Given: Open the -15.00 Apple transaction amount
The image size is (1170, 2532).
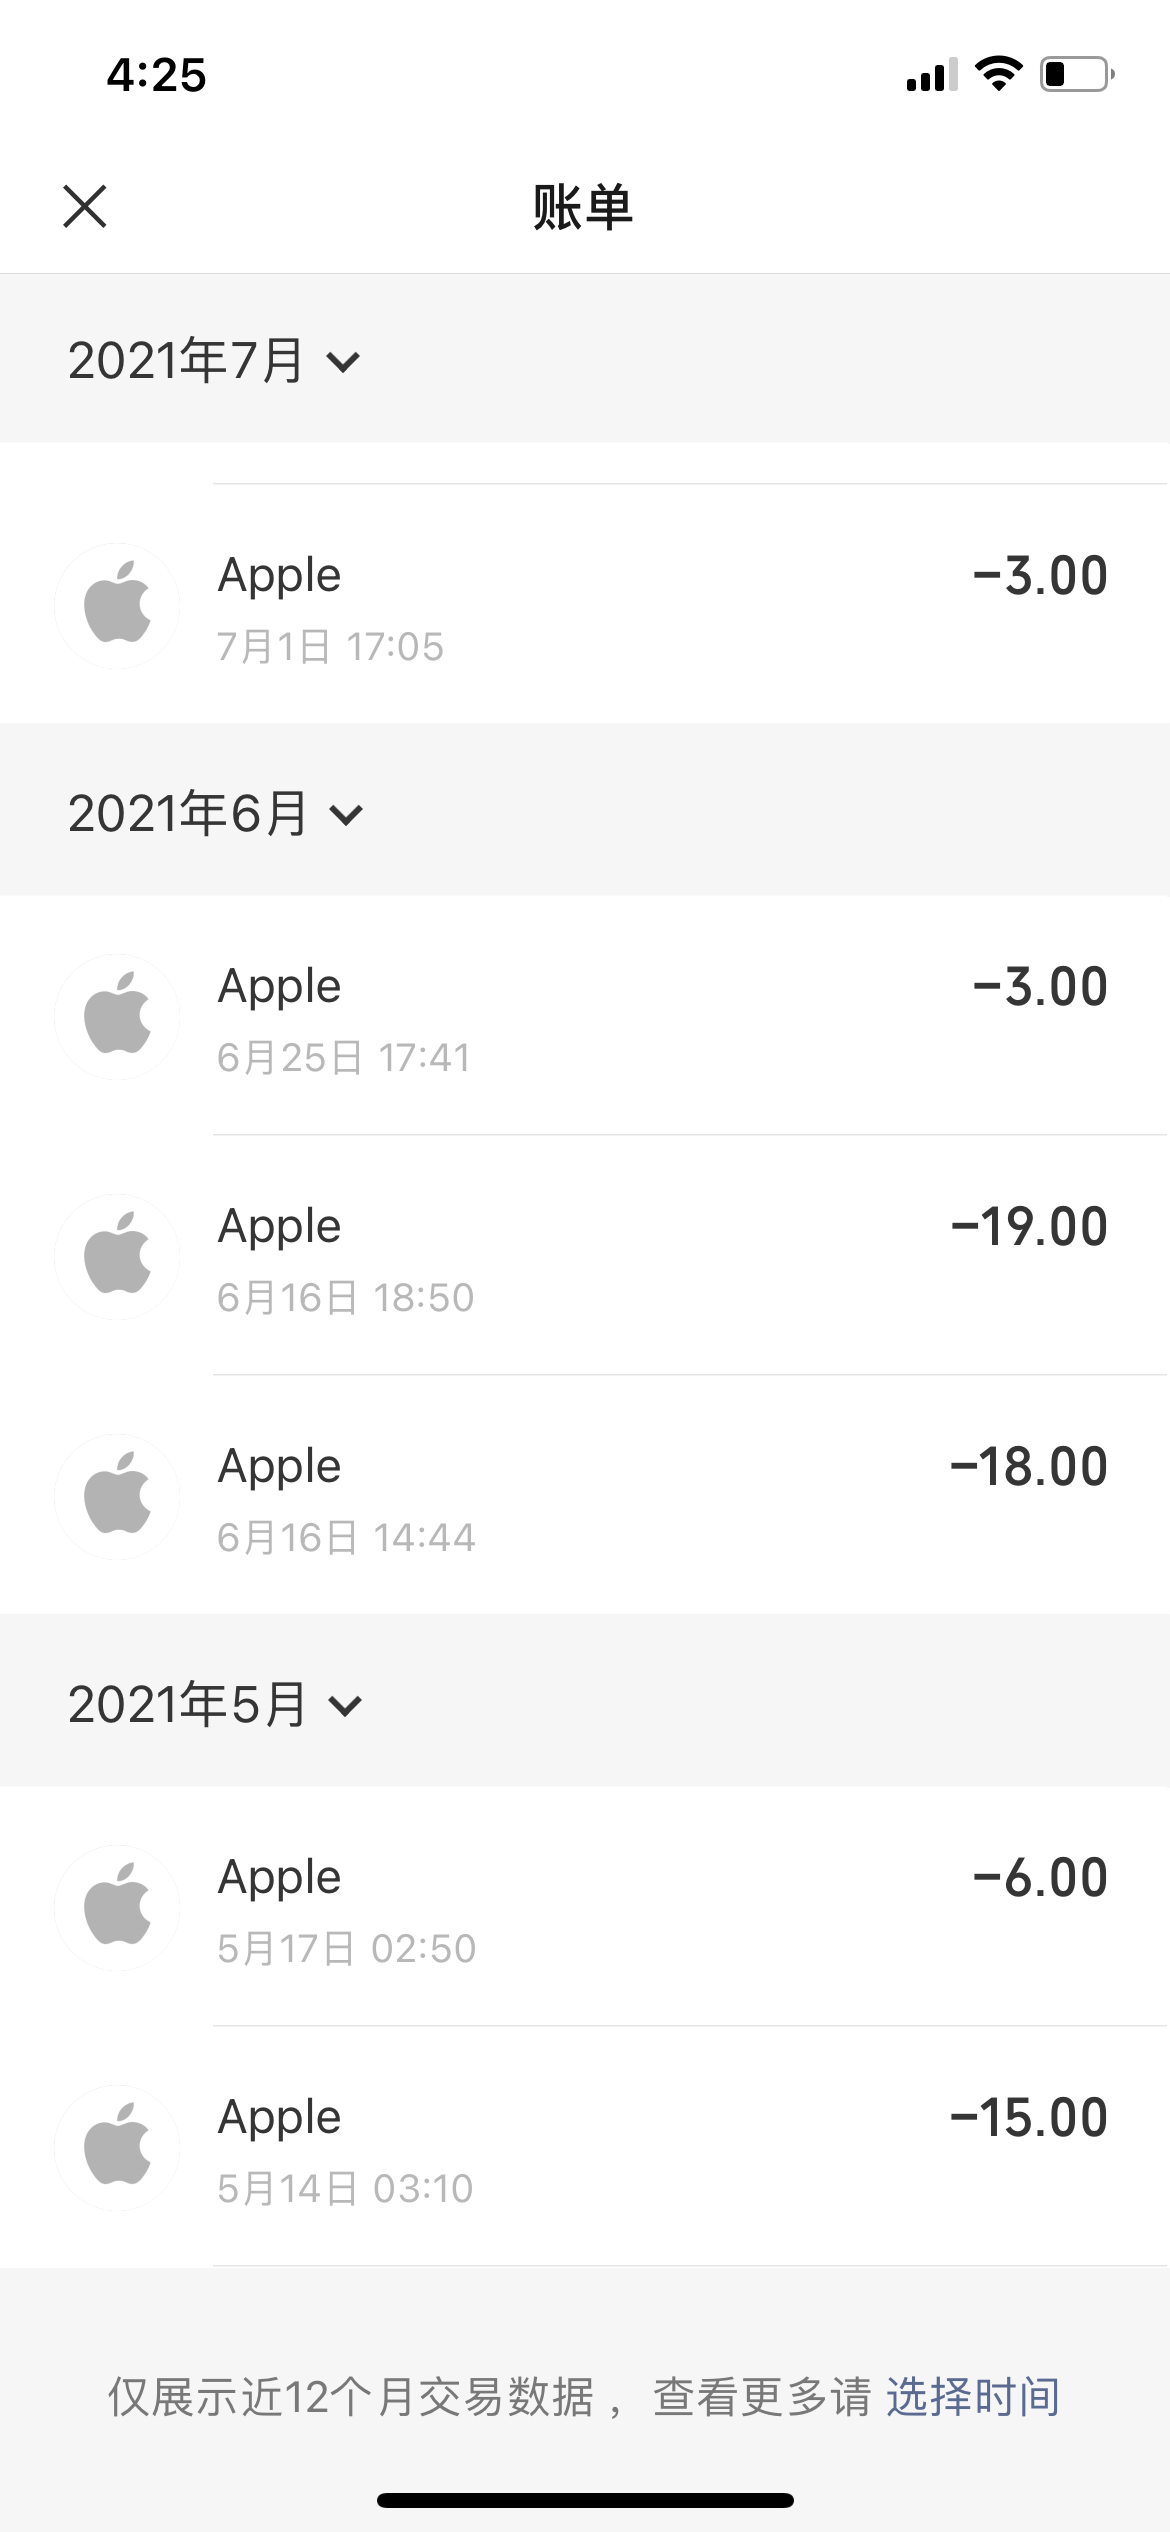Looking at the screenshot, I should [x=1029, y=2118].
